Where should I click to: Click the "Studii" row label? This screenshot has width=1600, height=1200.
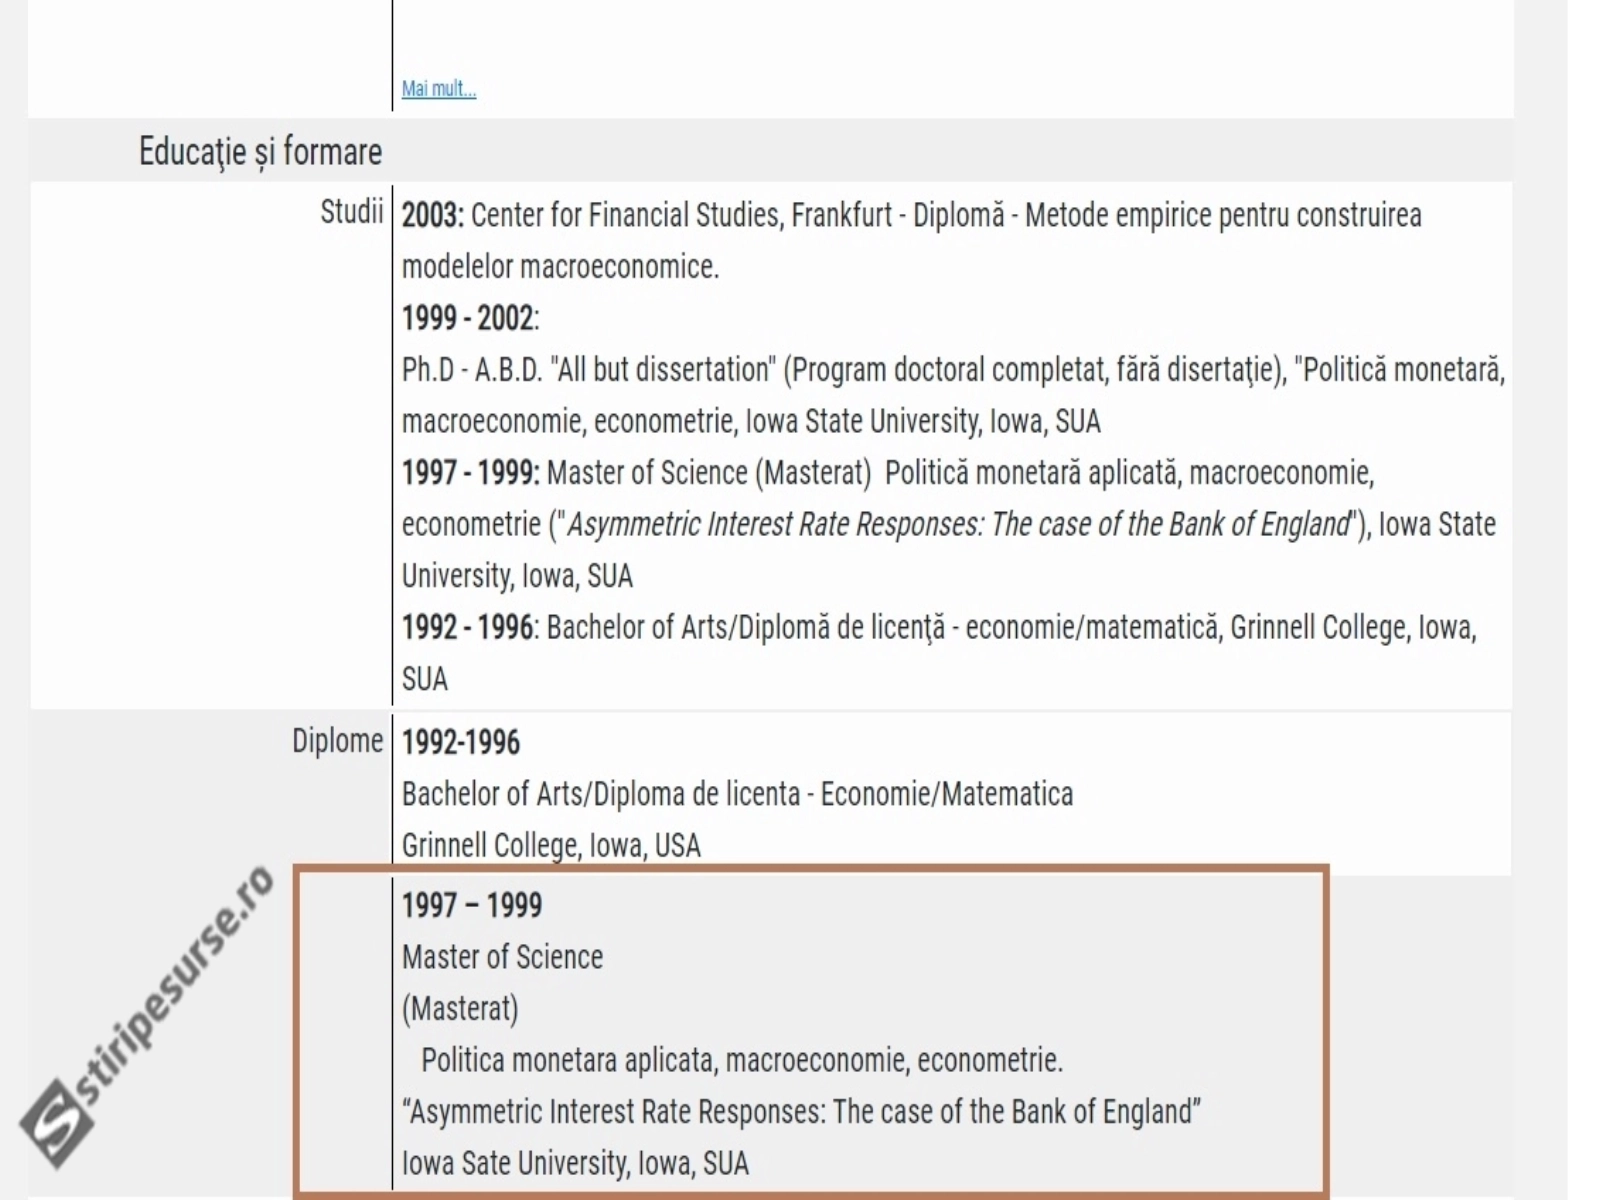(x=351, y=212)
